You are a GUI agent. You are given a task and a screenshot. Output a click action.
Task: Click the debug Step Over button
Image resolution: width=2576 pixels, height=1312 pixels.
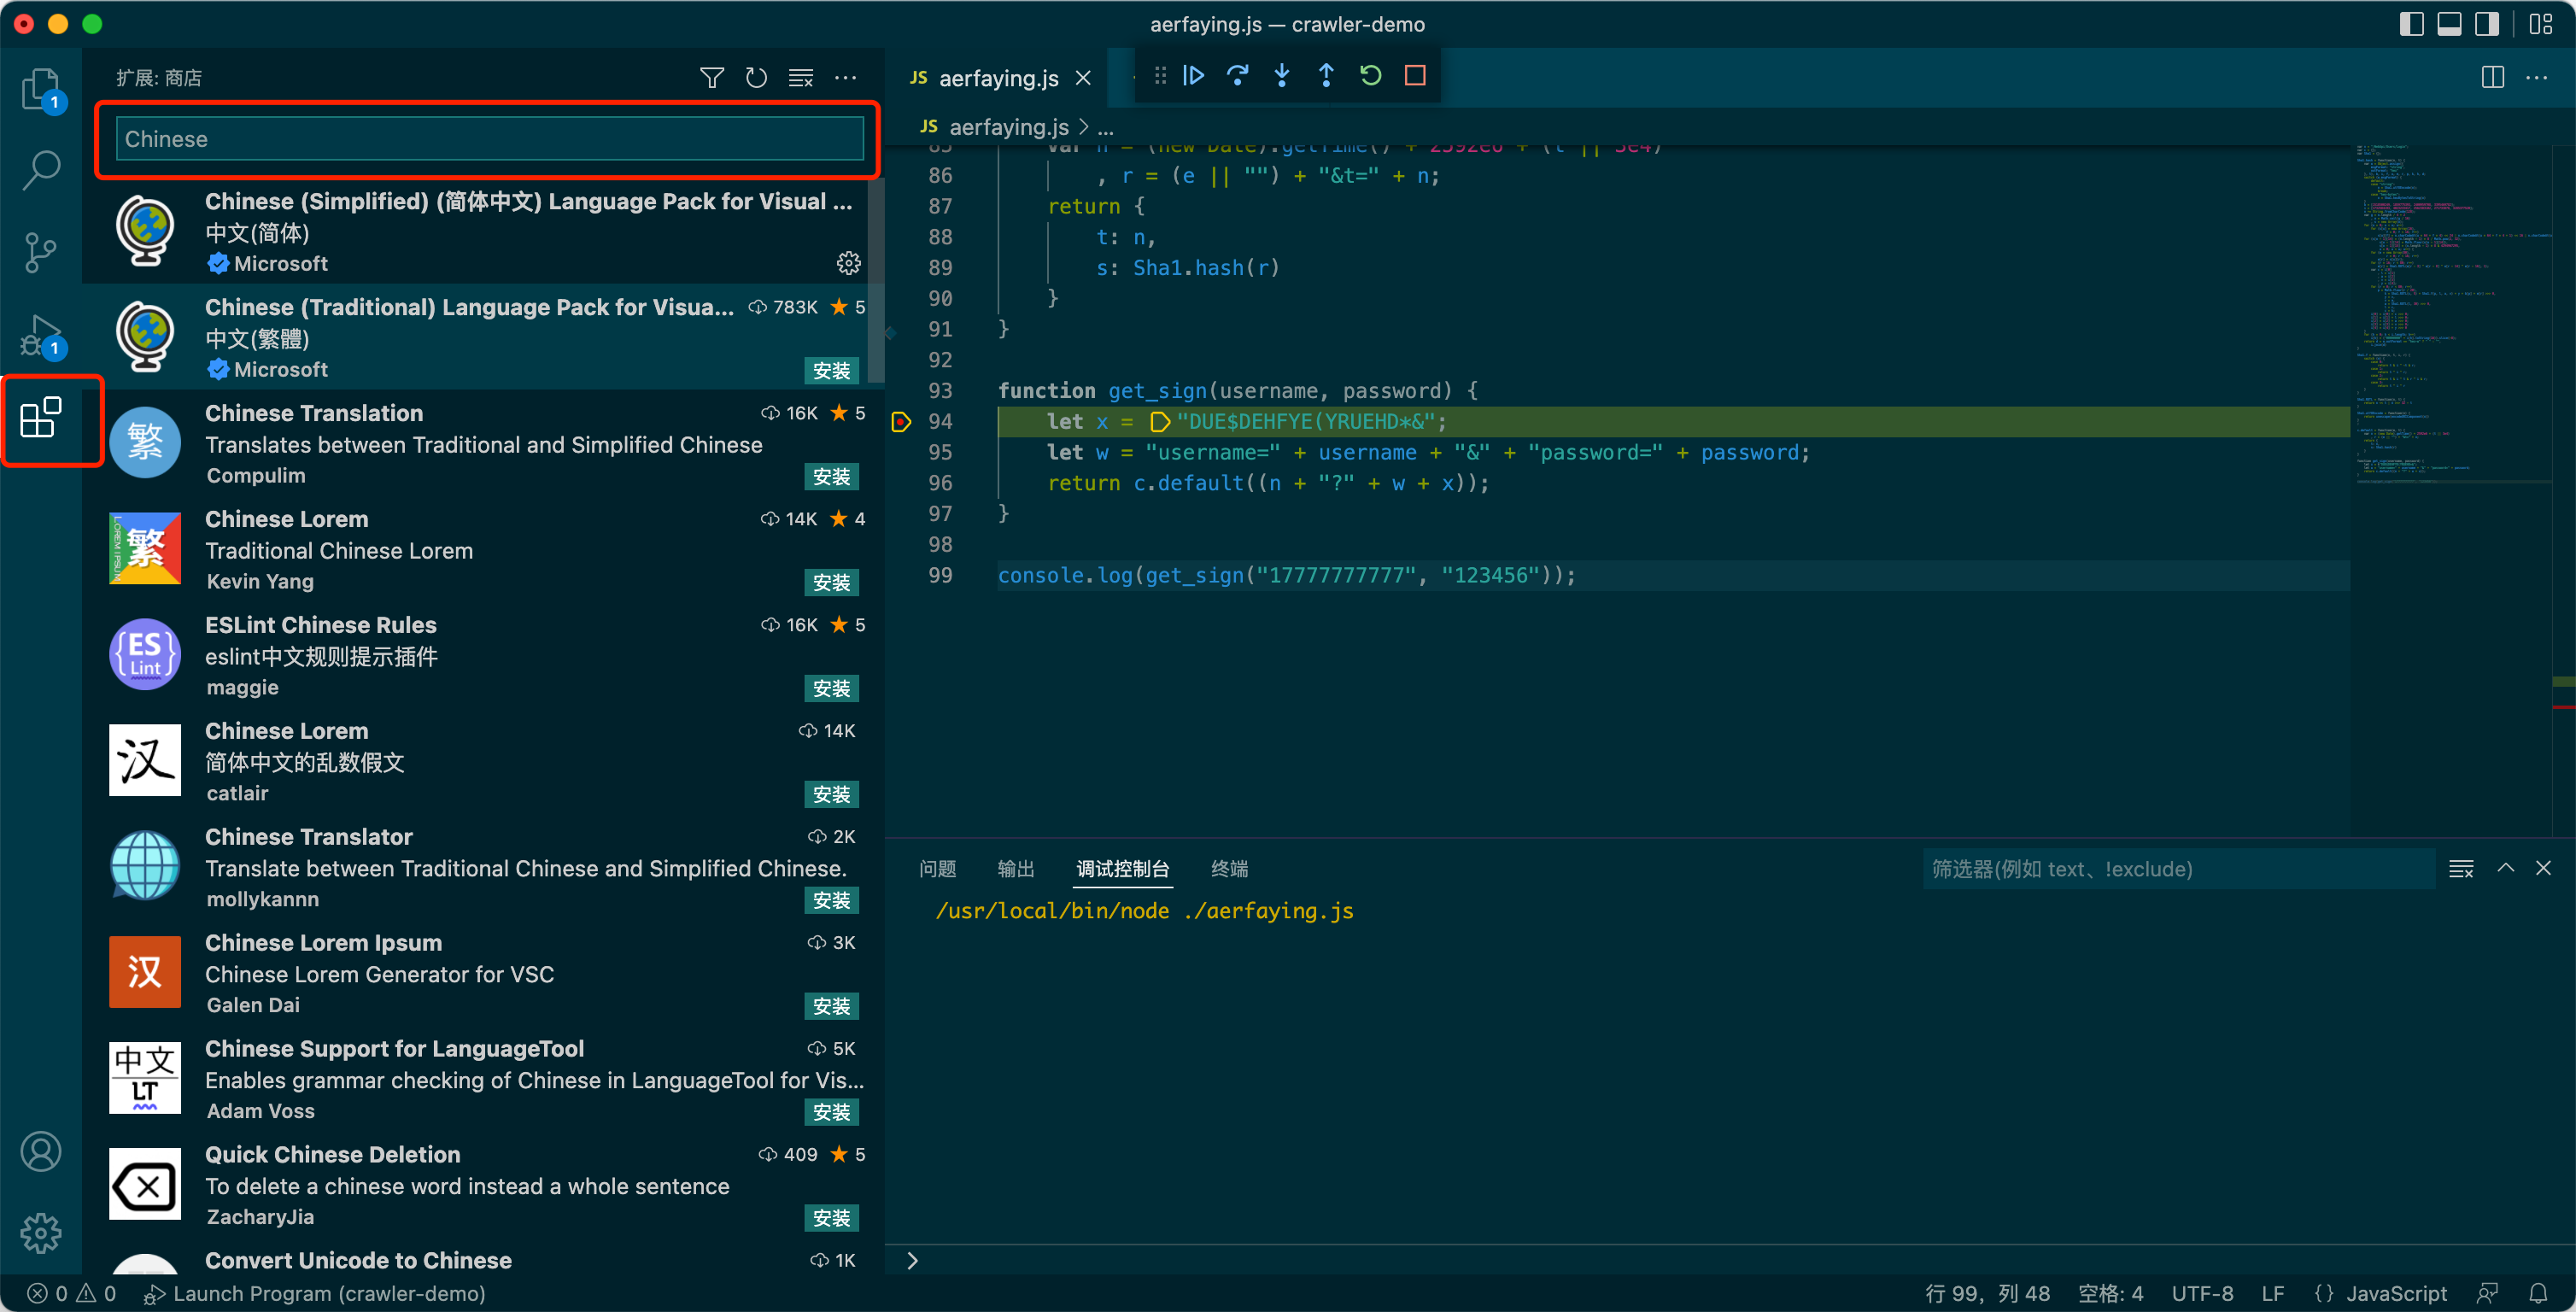pyautogui.click(x=1237, y=76)
